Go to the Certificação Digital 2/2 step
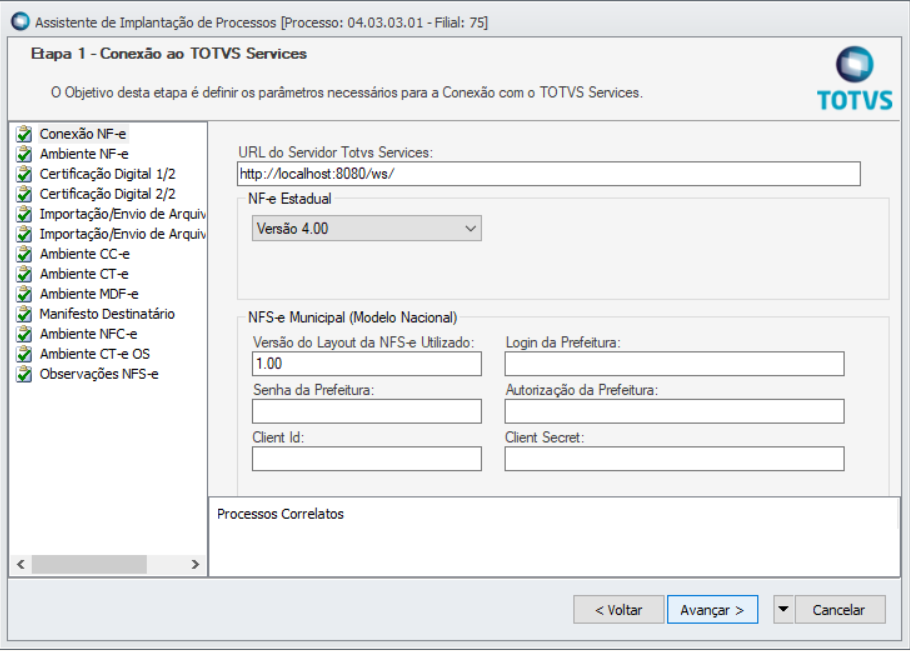This screenshot has width=910, height=651. 107,194
